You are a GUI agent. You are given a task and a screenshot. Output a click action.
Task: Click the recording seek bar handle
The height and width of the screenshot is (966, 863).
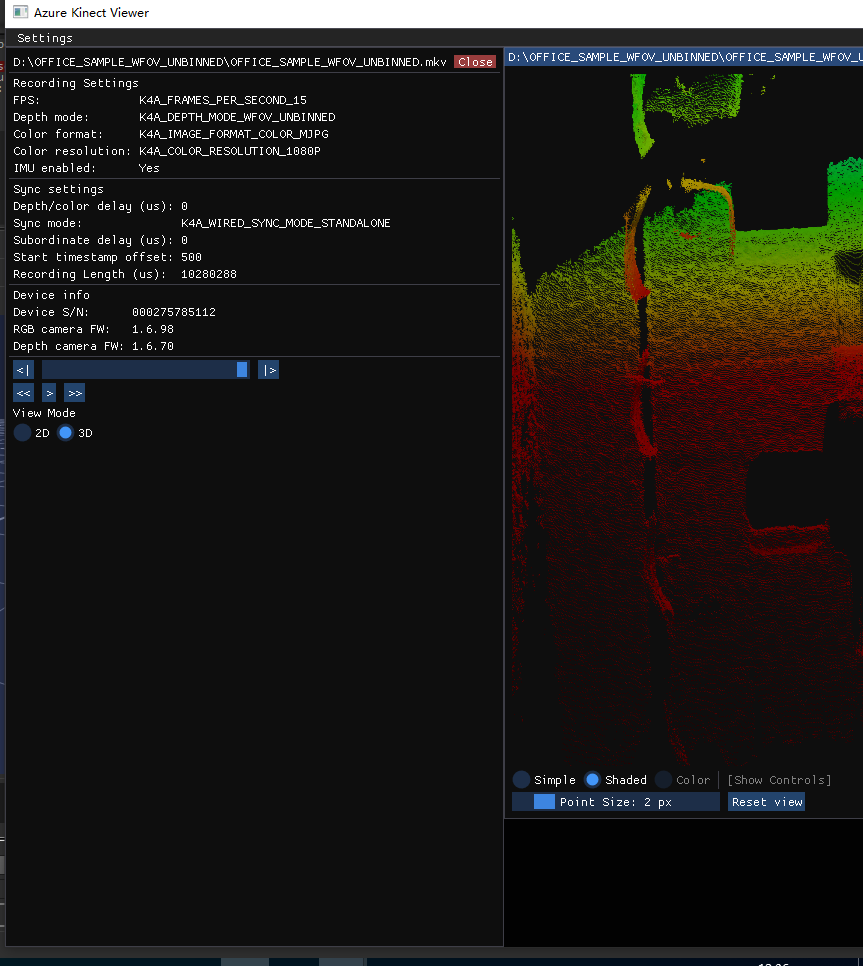(242, 370)
